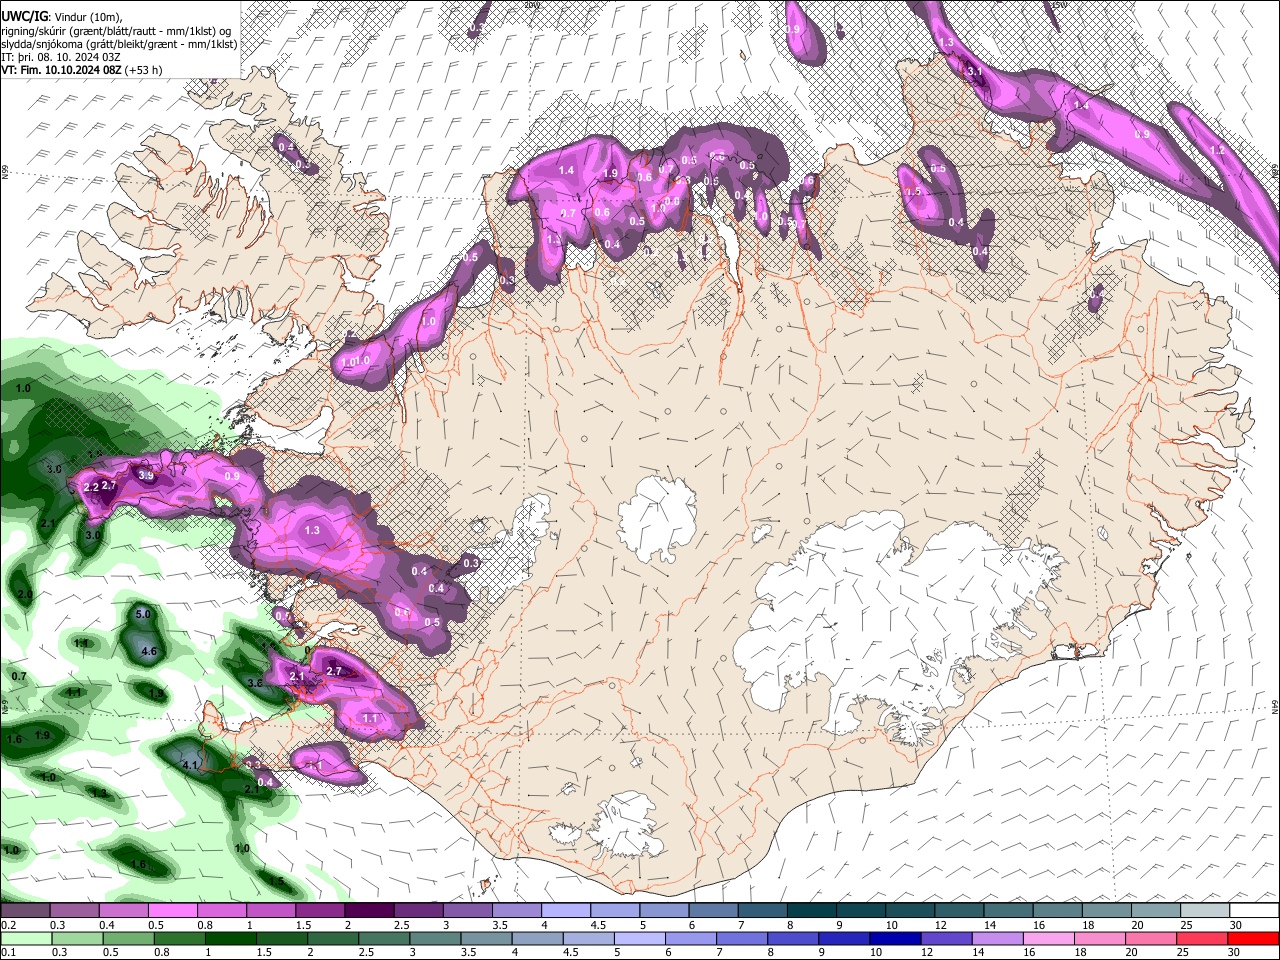Click the 'IT: Þri. 08. 10. 2024 03Z' line

[62, 57]
